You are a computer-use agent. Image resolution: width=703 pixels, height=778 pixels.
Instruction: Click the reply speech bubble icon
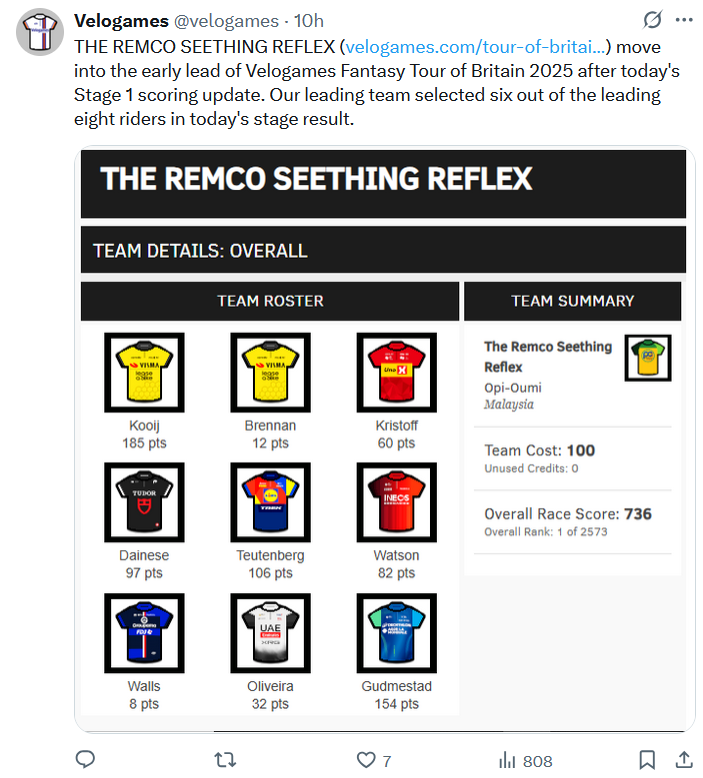point(86,760)
